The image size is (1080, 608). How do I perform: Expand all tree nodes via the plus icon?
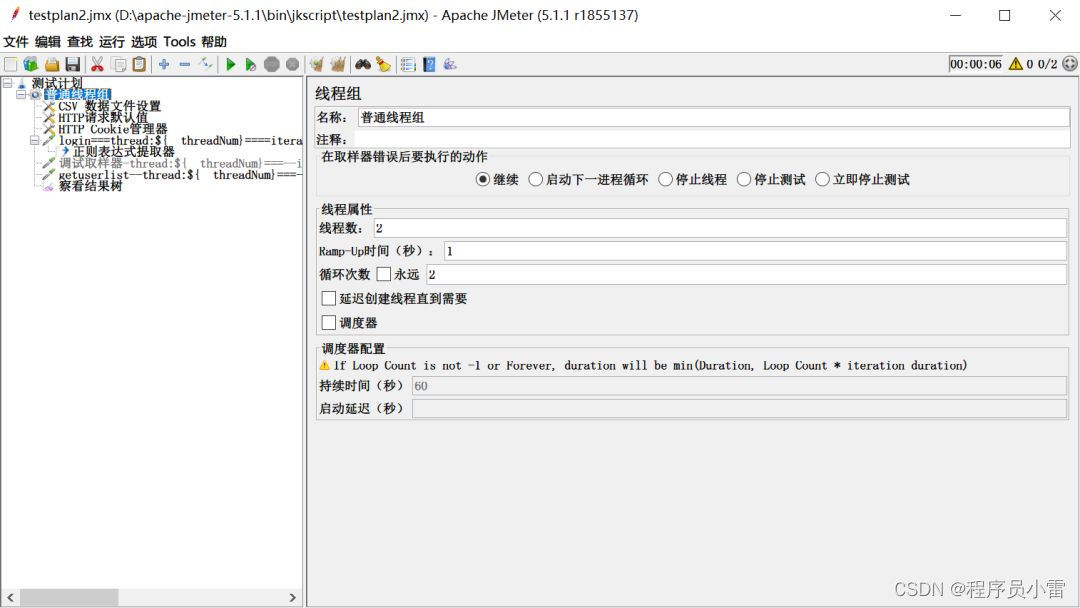164,64
